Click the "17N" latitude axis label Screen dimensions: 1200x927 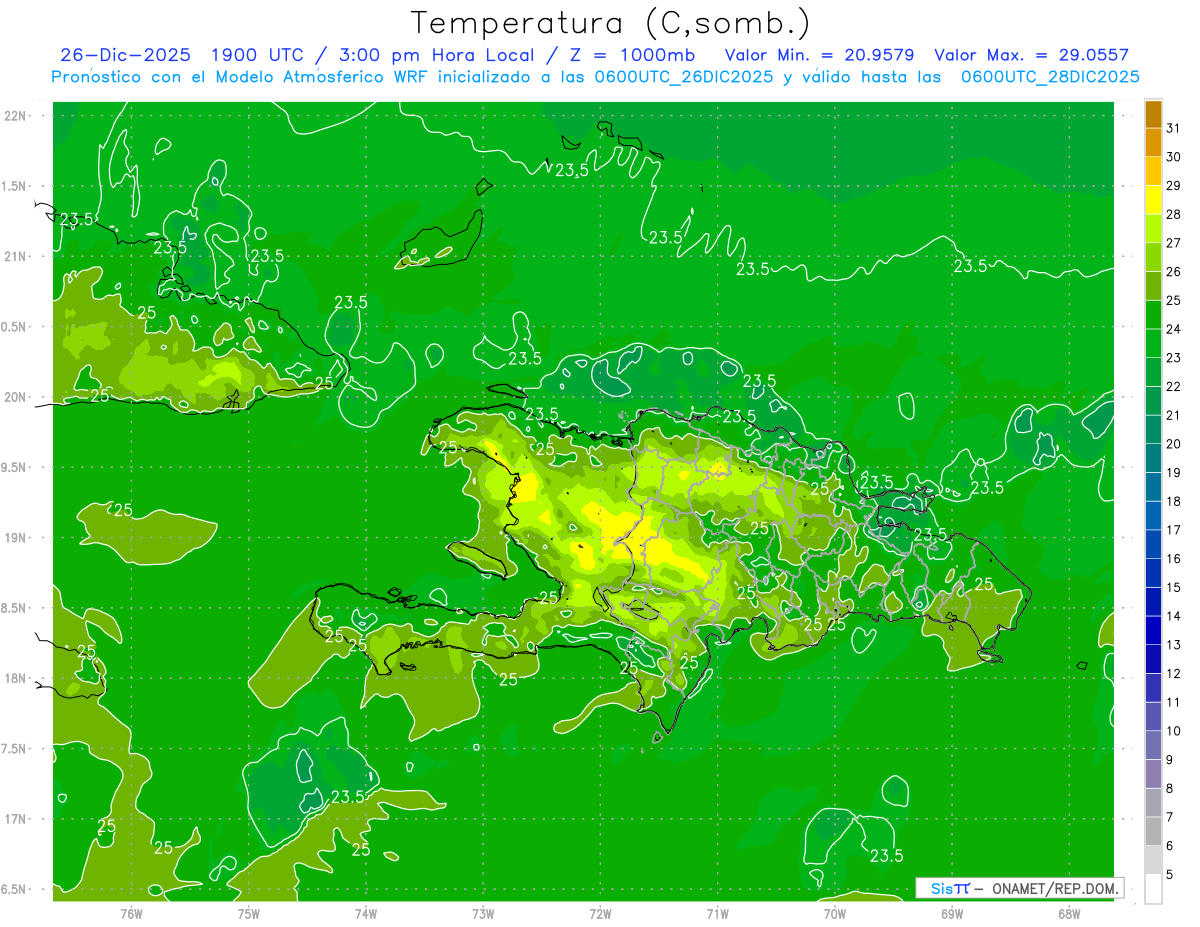tap(17, 819)
